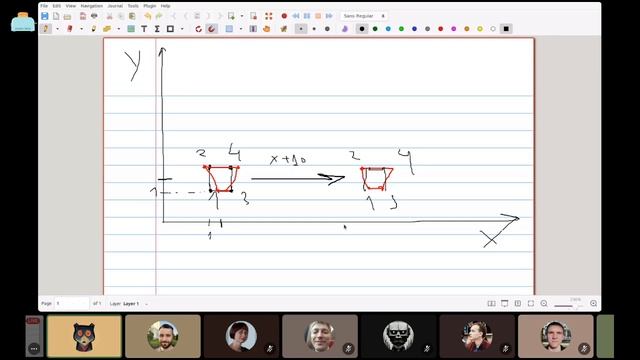Image resolution: width=640 pixels, height=360 pixels.
Task: Select the light blue color swatch
Action: 388,29
